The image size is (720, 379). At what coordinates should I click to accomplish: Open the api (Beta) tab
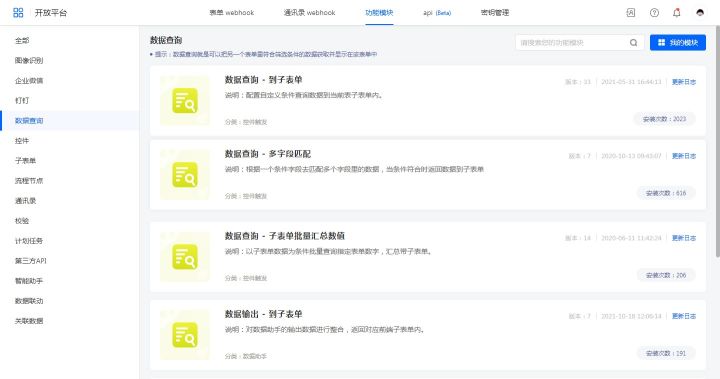click(437, 13)
